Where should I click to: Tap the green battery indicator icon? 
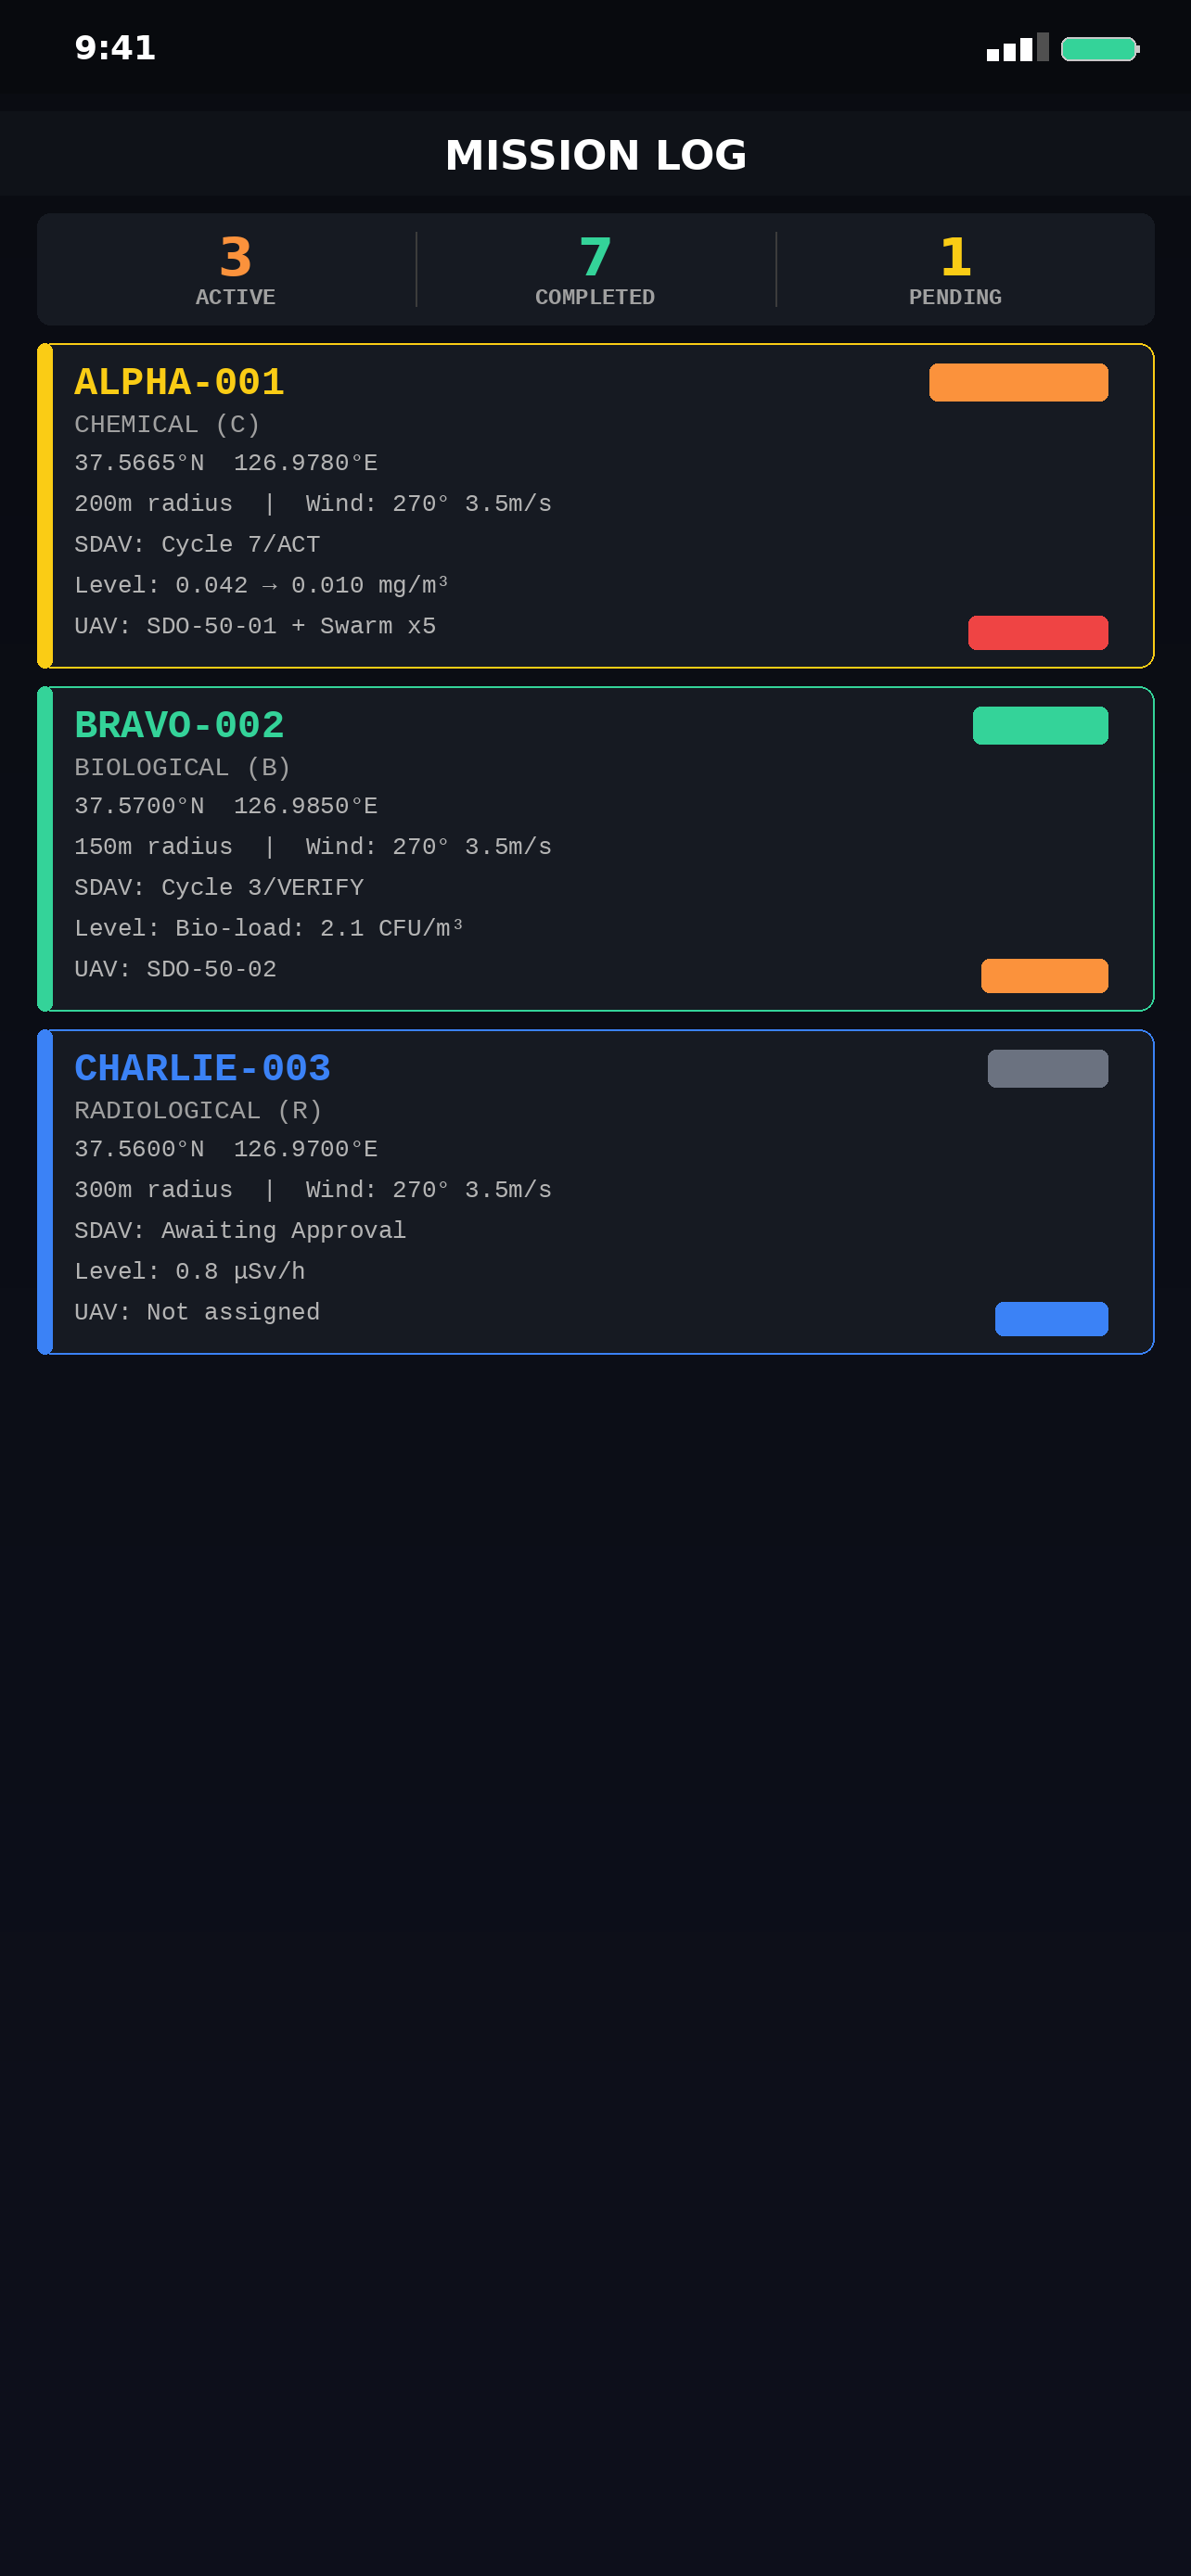(1100, 48)
